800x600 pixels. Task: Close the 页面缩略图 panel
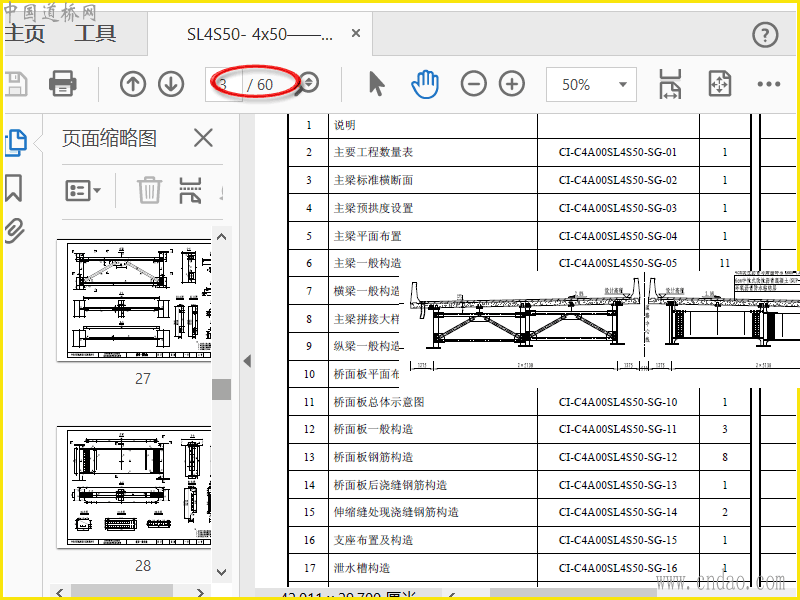(x=203, y=138)
